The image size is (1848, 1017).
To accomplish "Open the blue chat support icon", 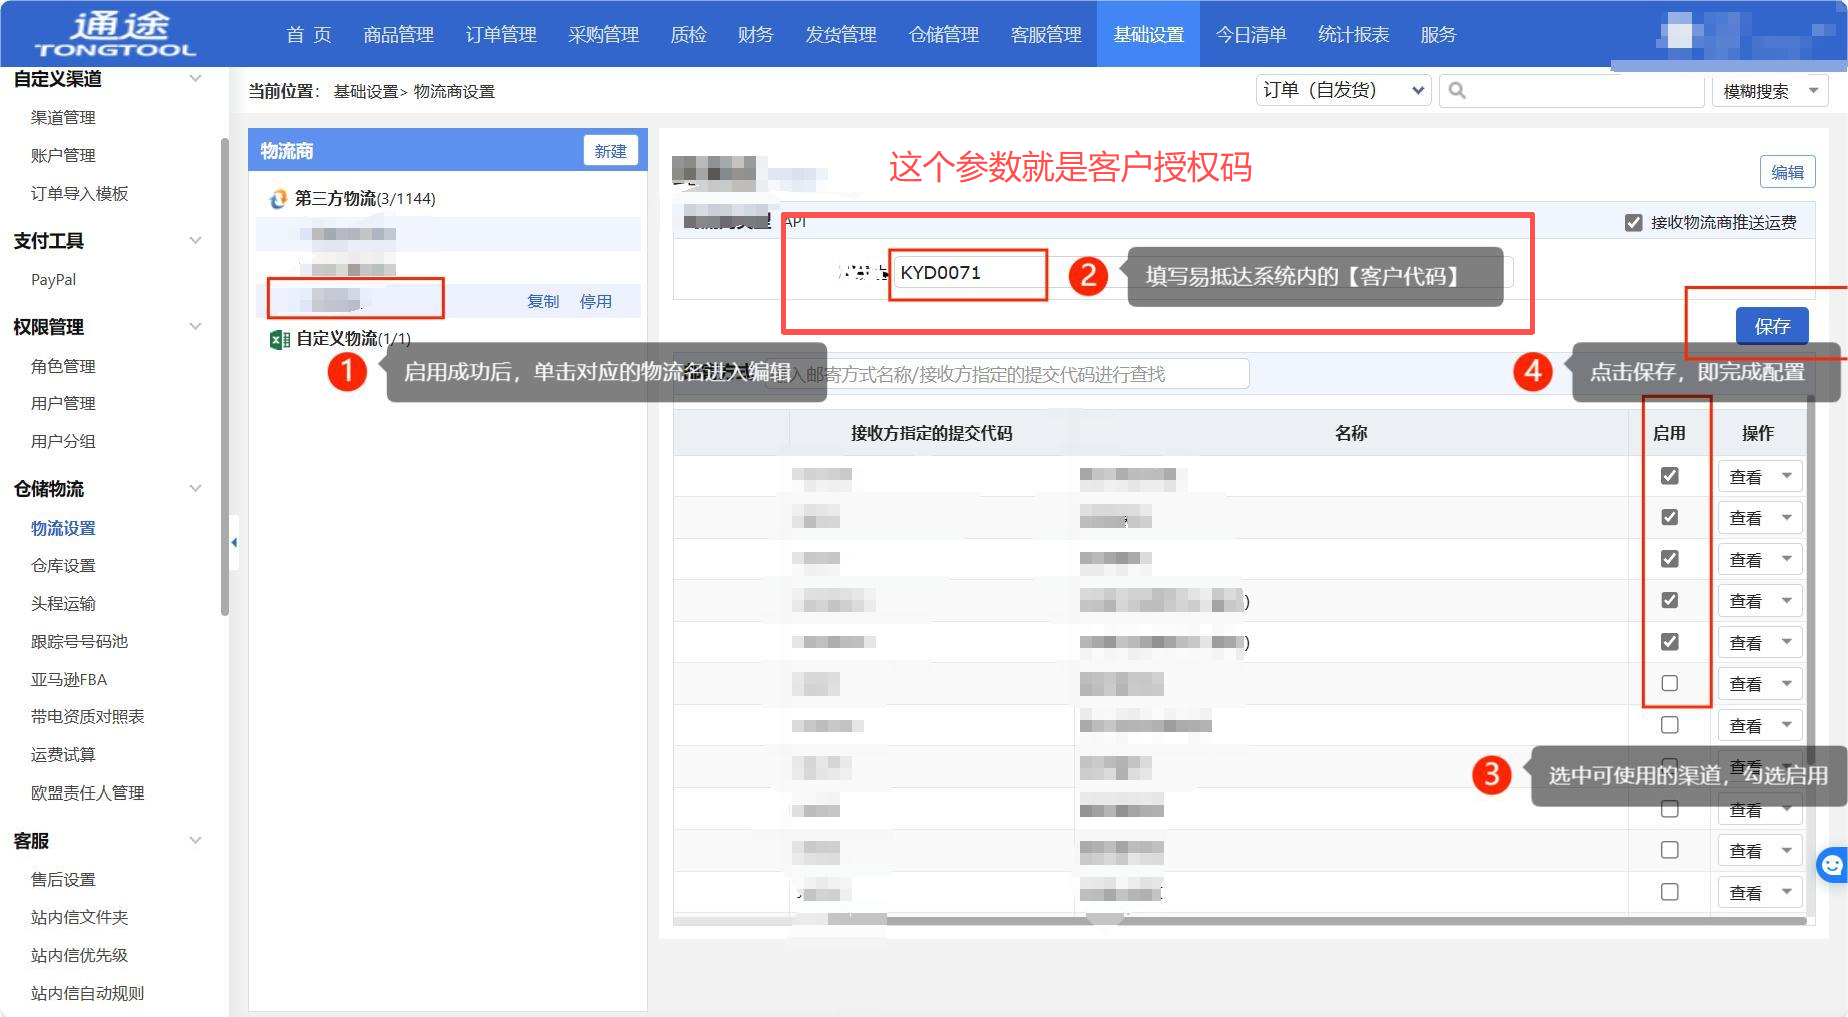I will 1832,864.
